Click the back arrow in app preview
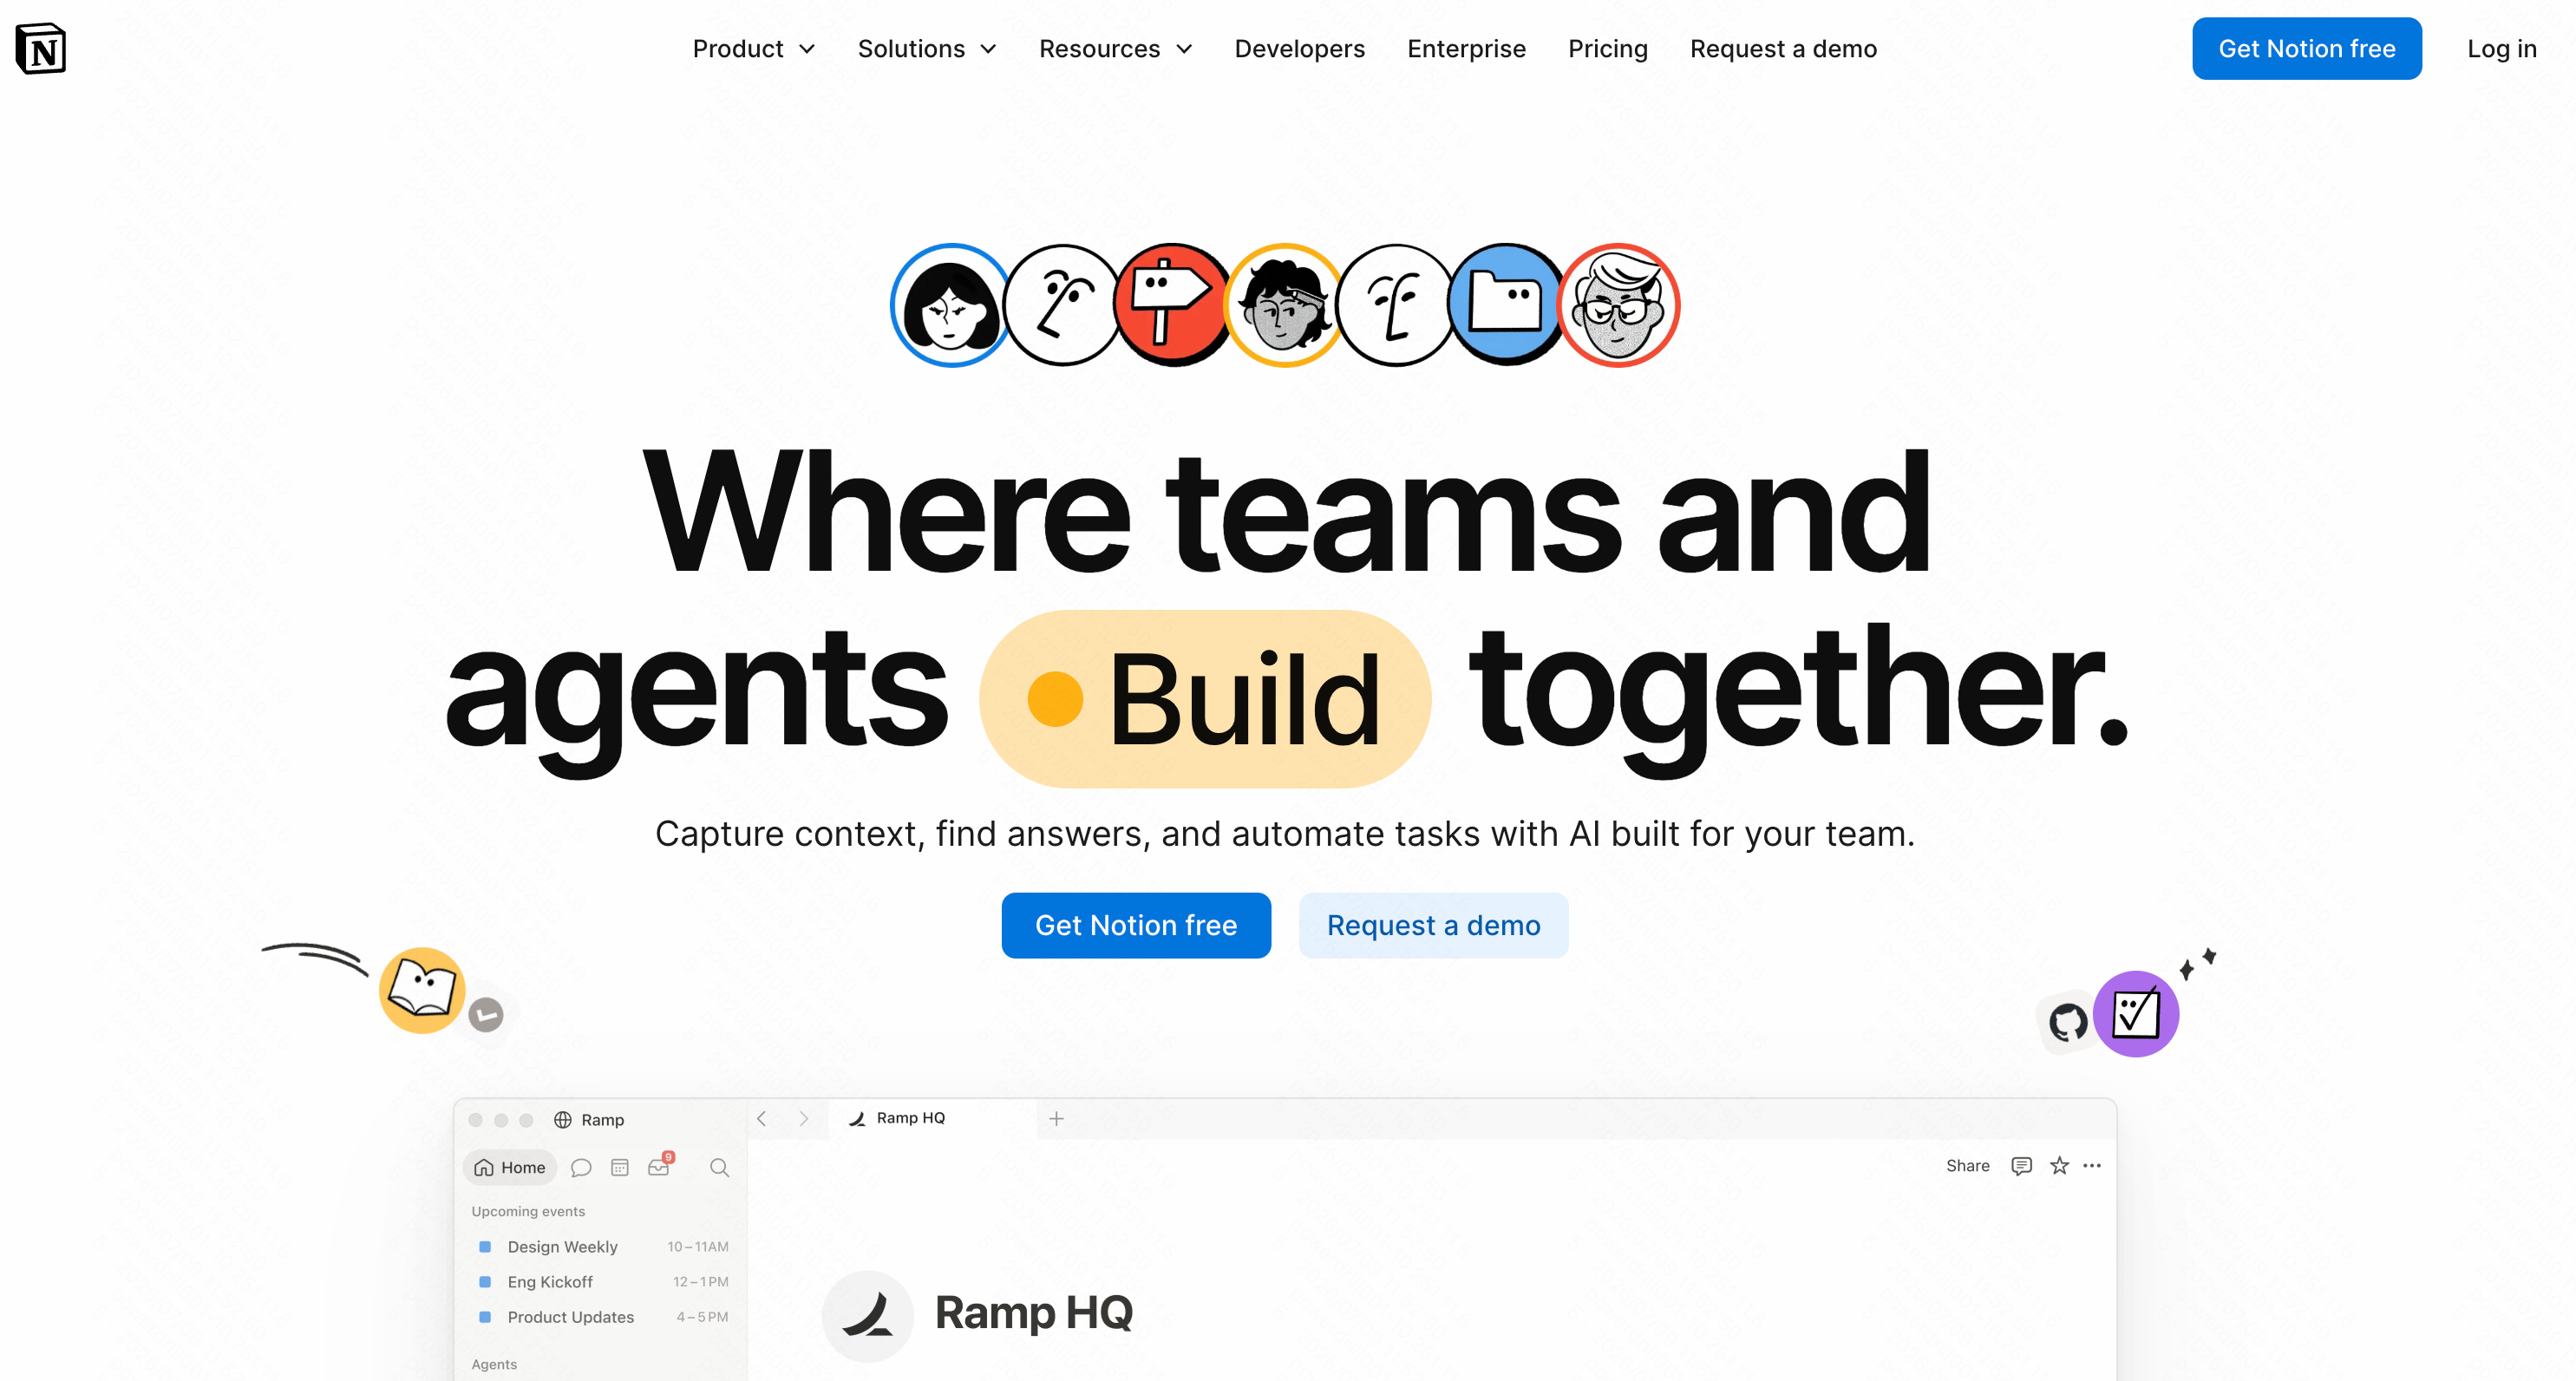The height and width of the screenshot is (1381, 2576). pos(762,1119)
